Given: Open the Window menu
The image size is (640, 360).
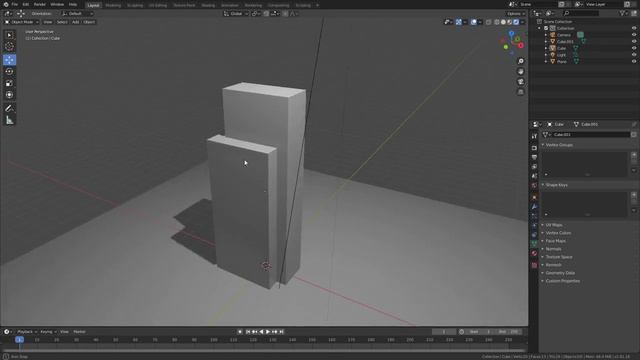Looking at the screenshot, I should point(57,4).
